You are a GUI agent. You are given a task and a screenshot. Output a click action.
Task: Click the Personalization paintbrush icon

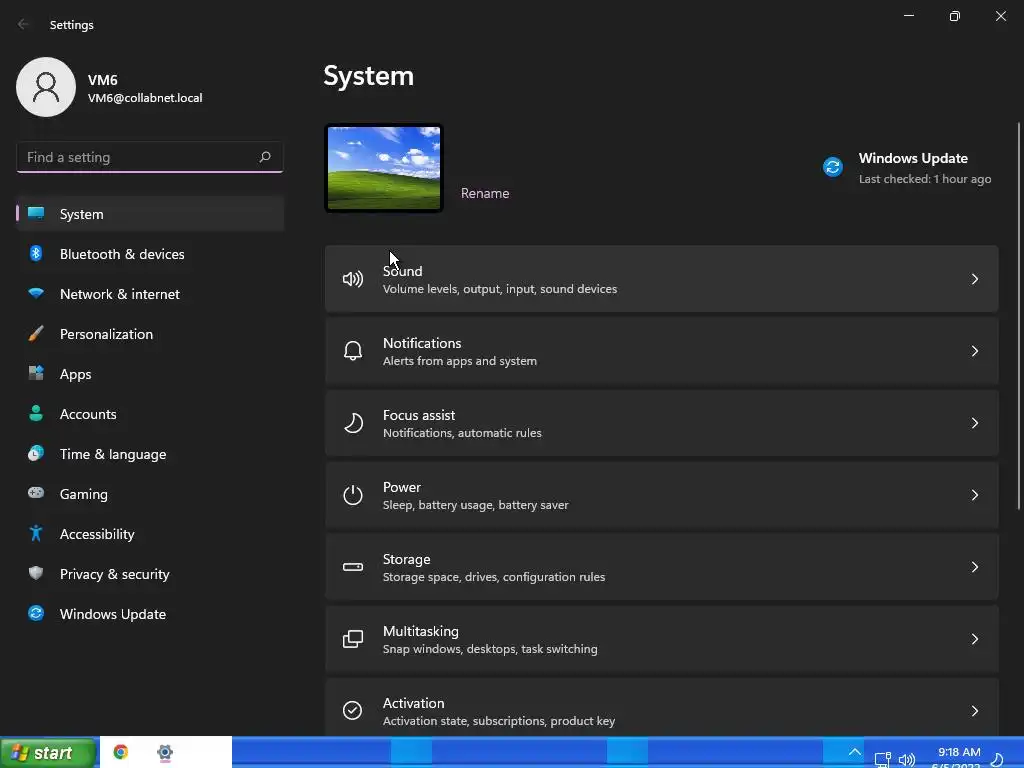pyautogui.click(x=36, y=334)
